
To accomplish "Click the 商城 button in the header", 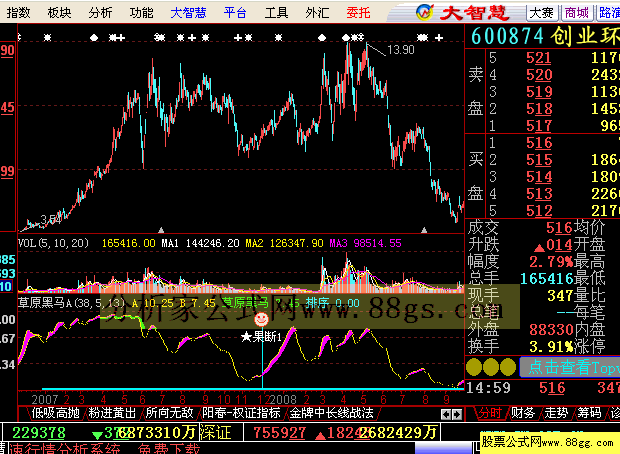I will 577,13.
